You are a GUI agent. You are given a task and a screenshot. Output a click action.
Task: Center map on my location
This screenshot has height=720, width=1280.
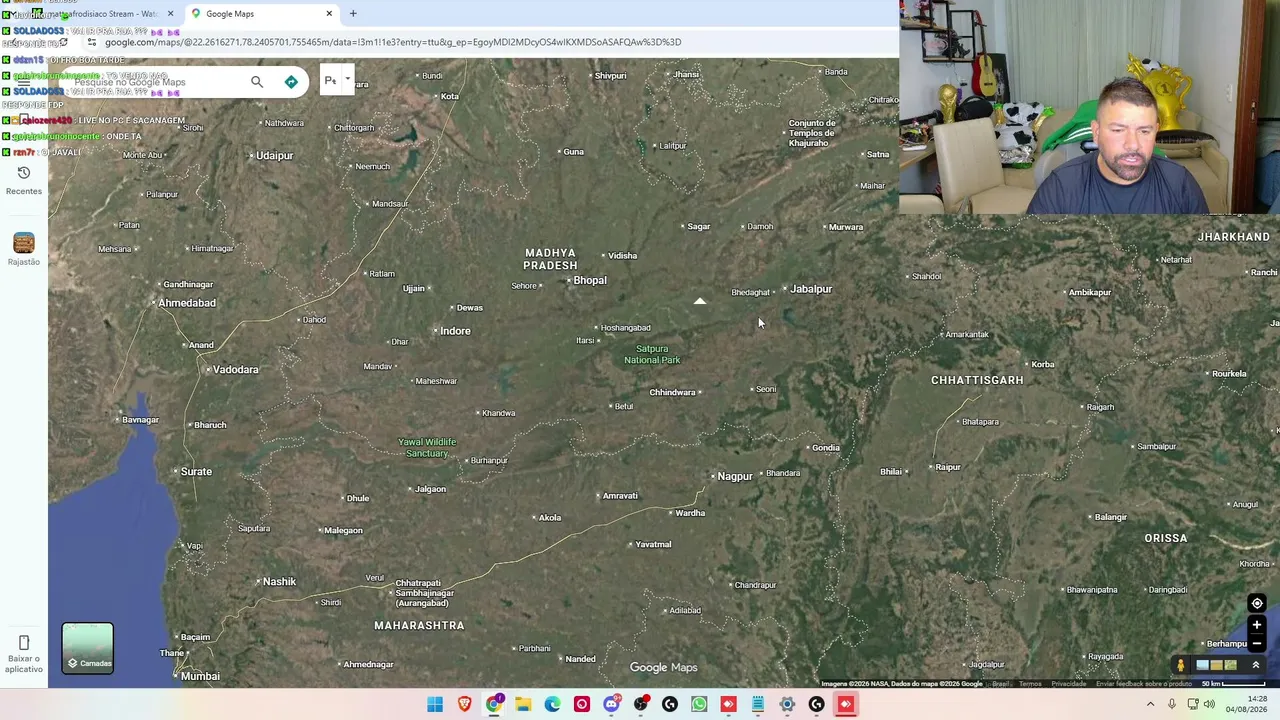coord(1257,603)
